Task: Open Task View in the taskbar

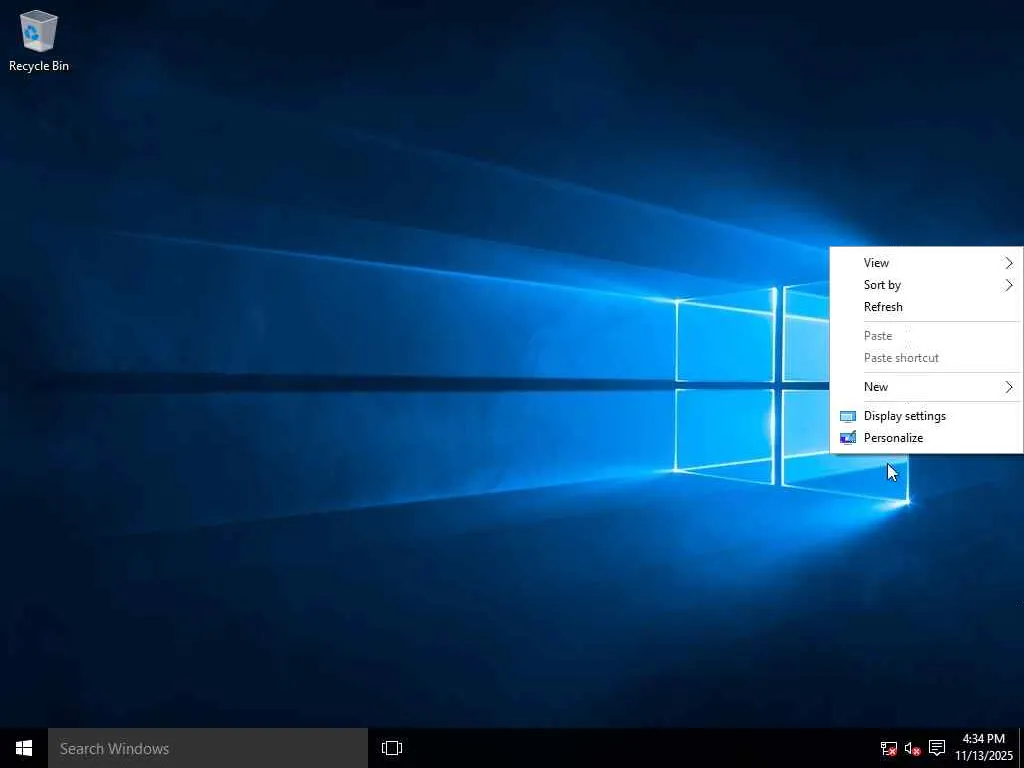Action: 392,748
